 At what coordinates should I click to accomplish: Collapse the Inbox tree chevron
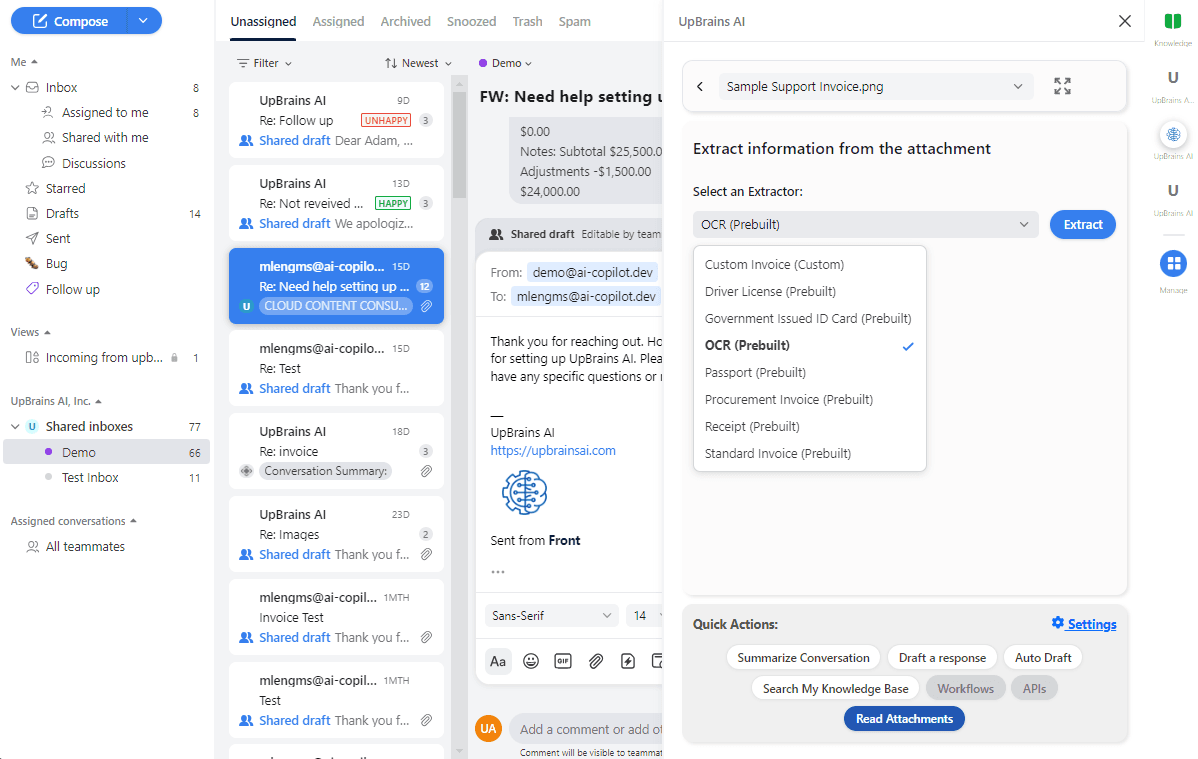click(15, 88)
